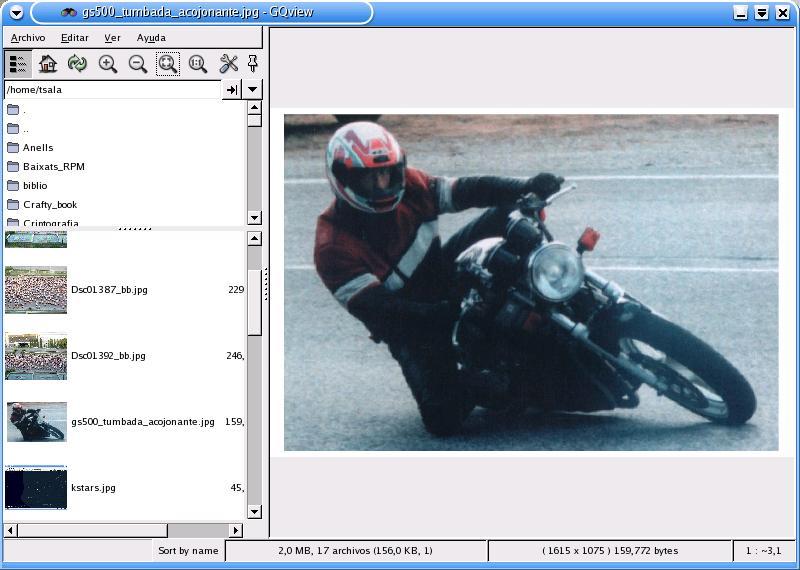The width and height of the screenshot is (800, 570).
Task: Click the 2,0 MB, 17 archivos status
Action: coord(356,551)
